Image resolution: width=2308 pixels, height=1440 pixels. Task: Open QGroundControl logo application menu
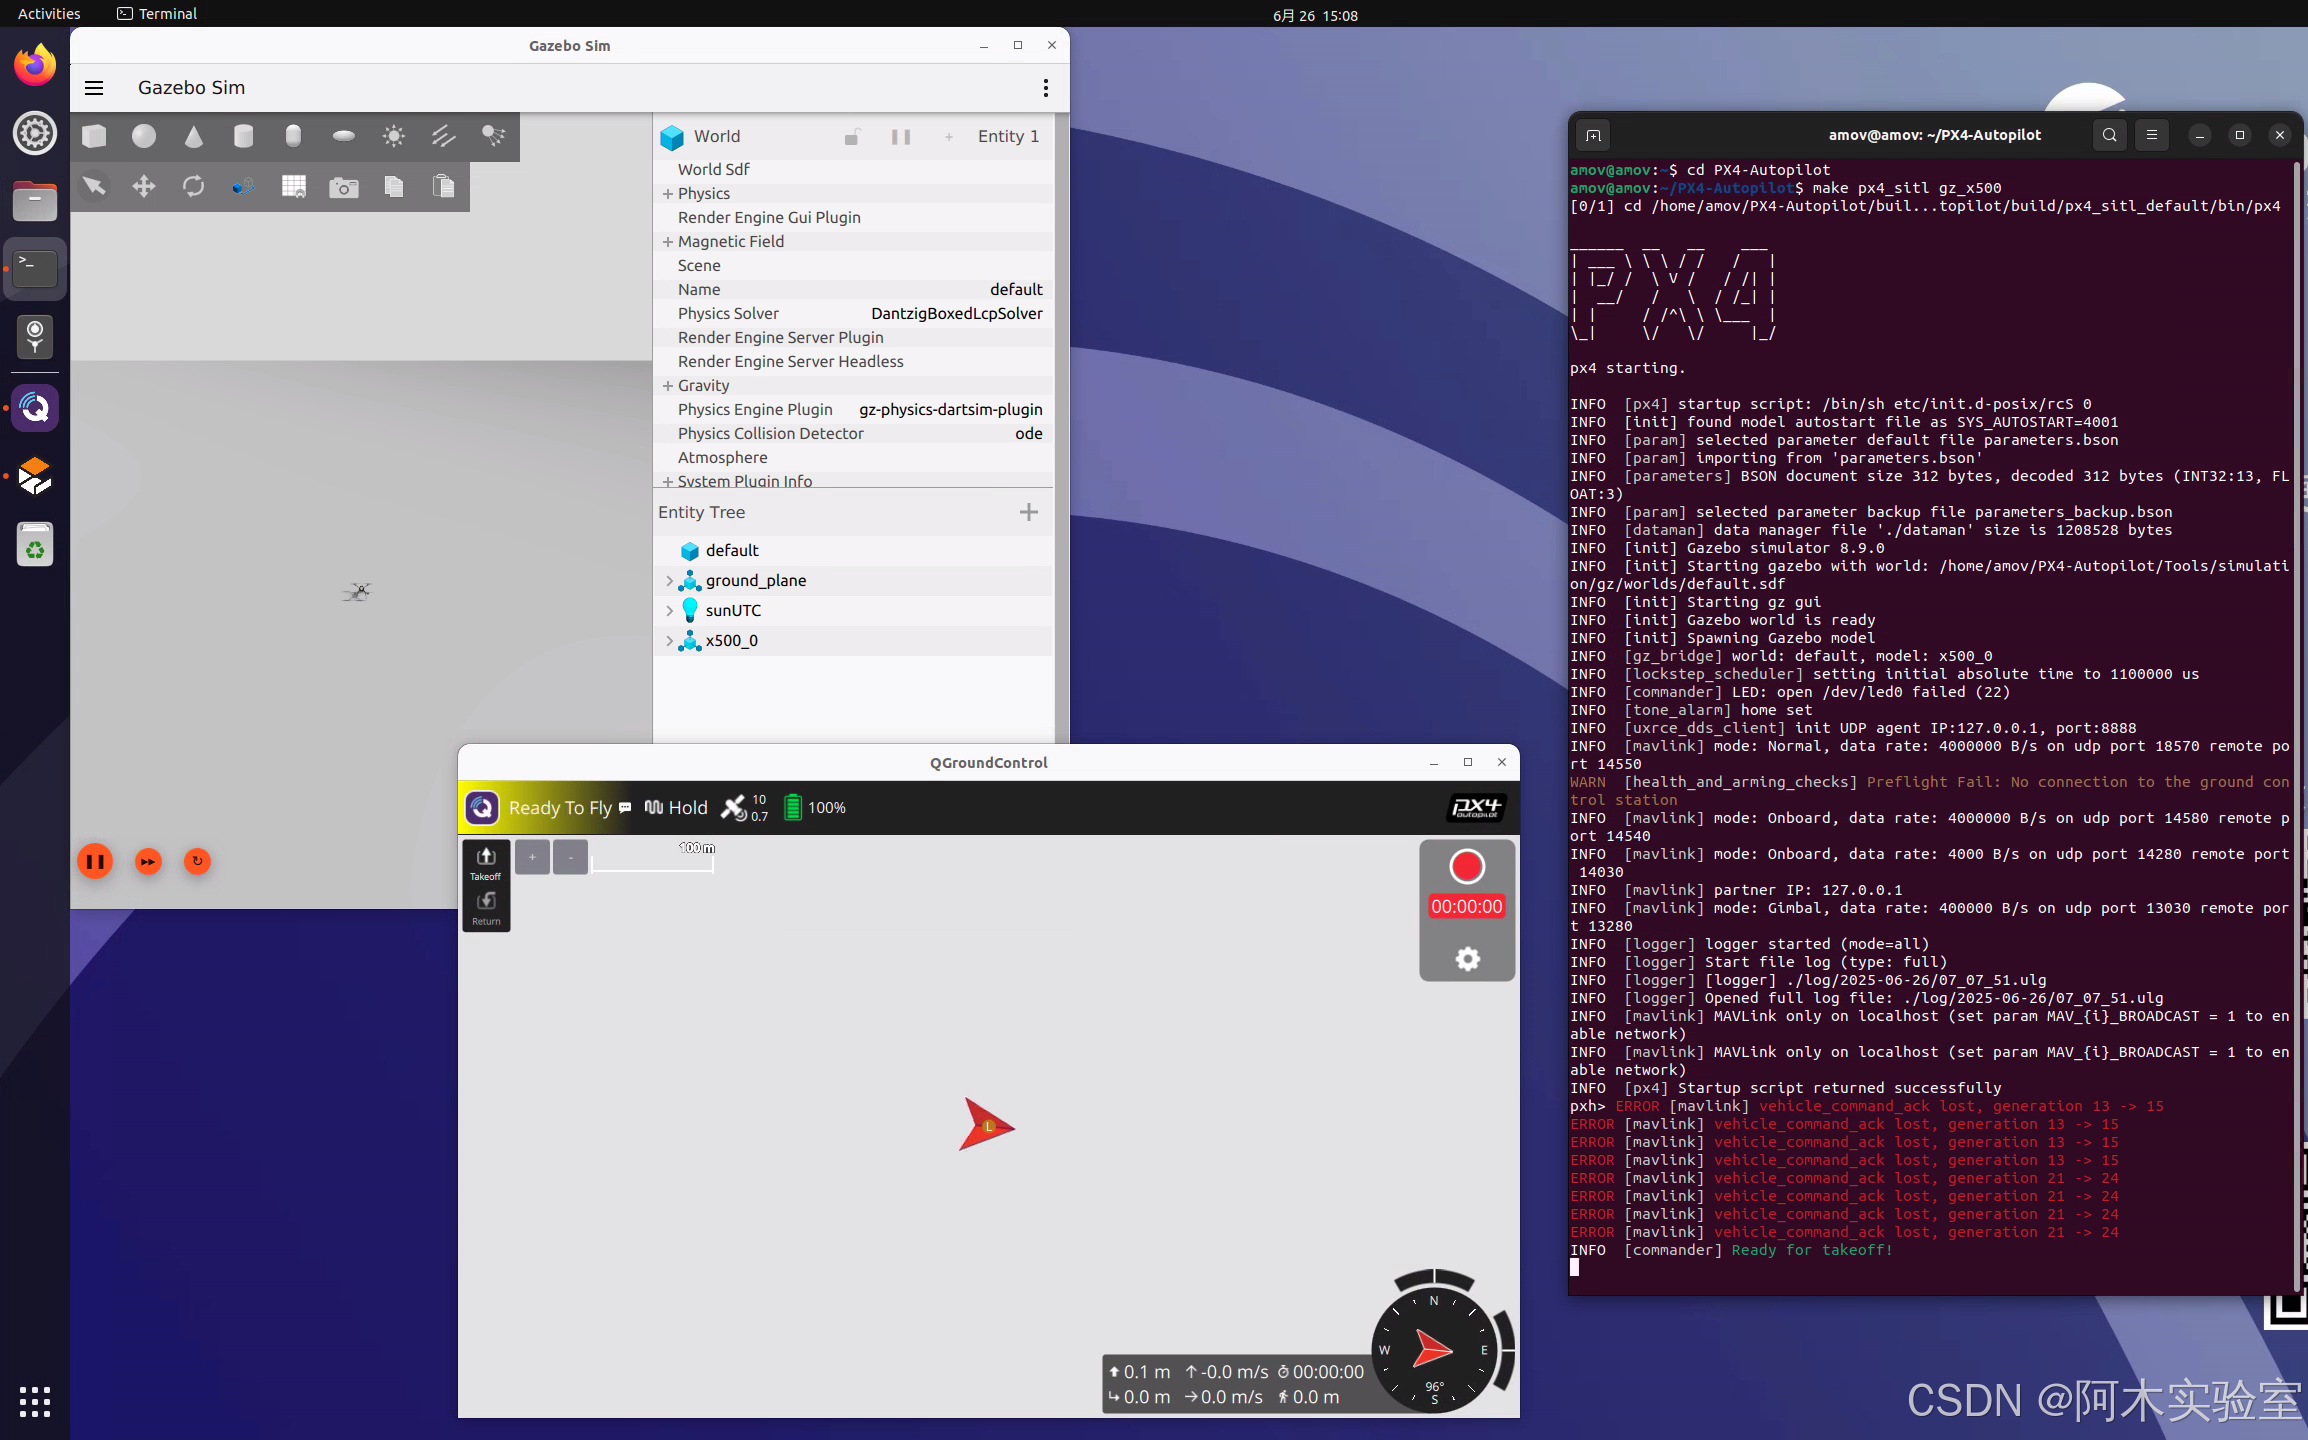(x=482, y=808)
